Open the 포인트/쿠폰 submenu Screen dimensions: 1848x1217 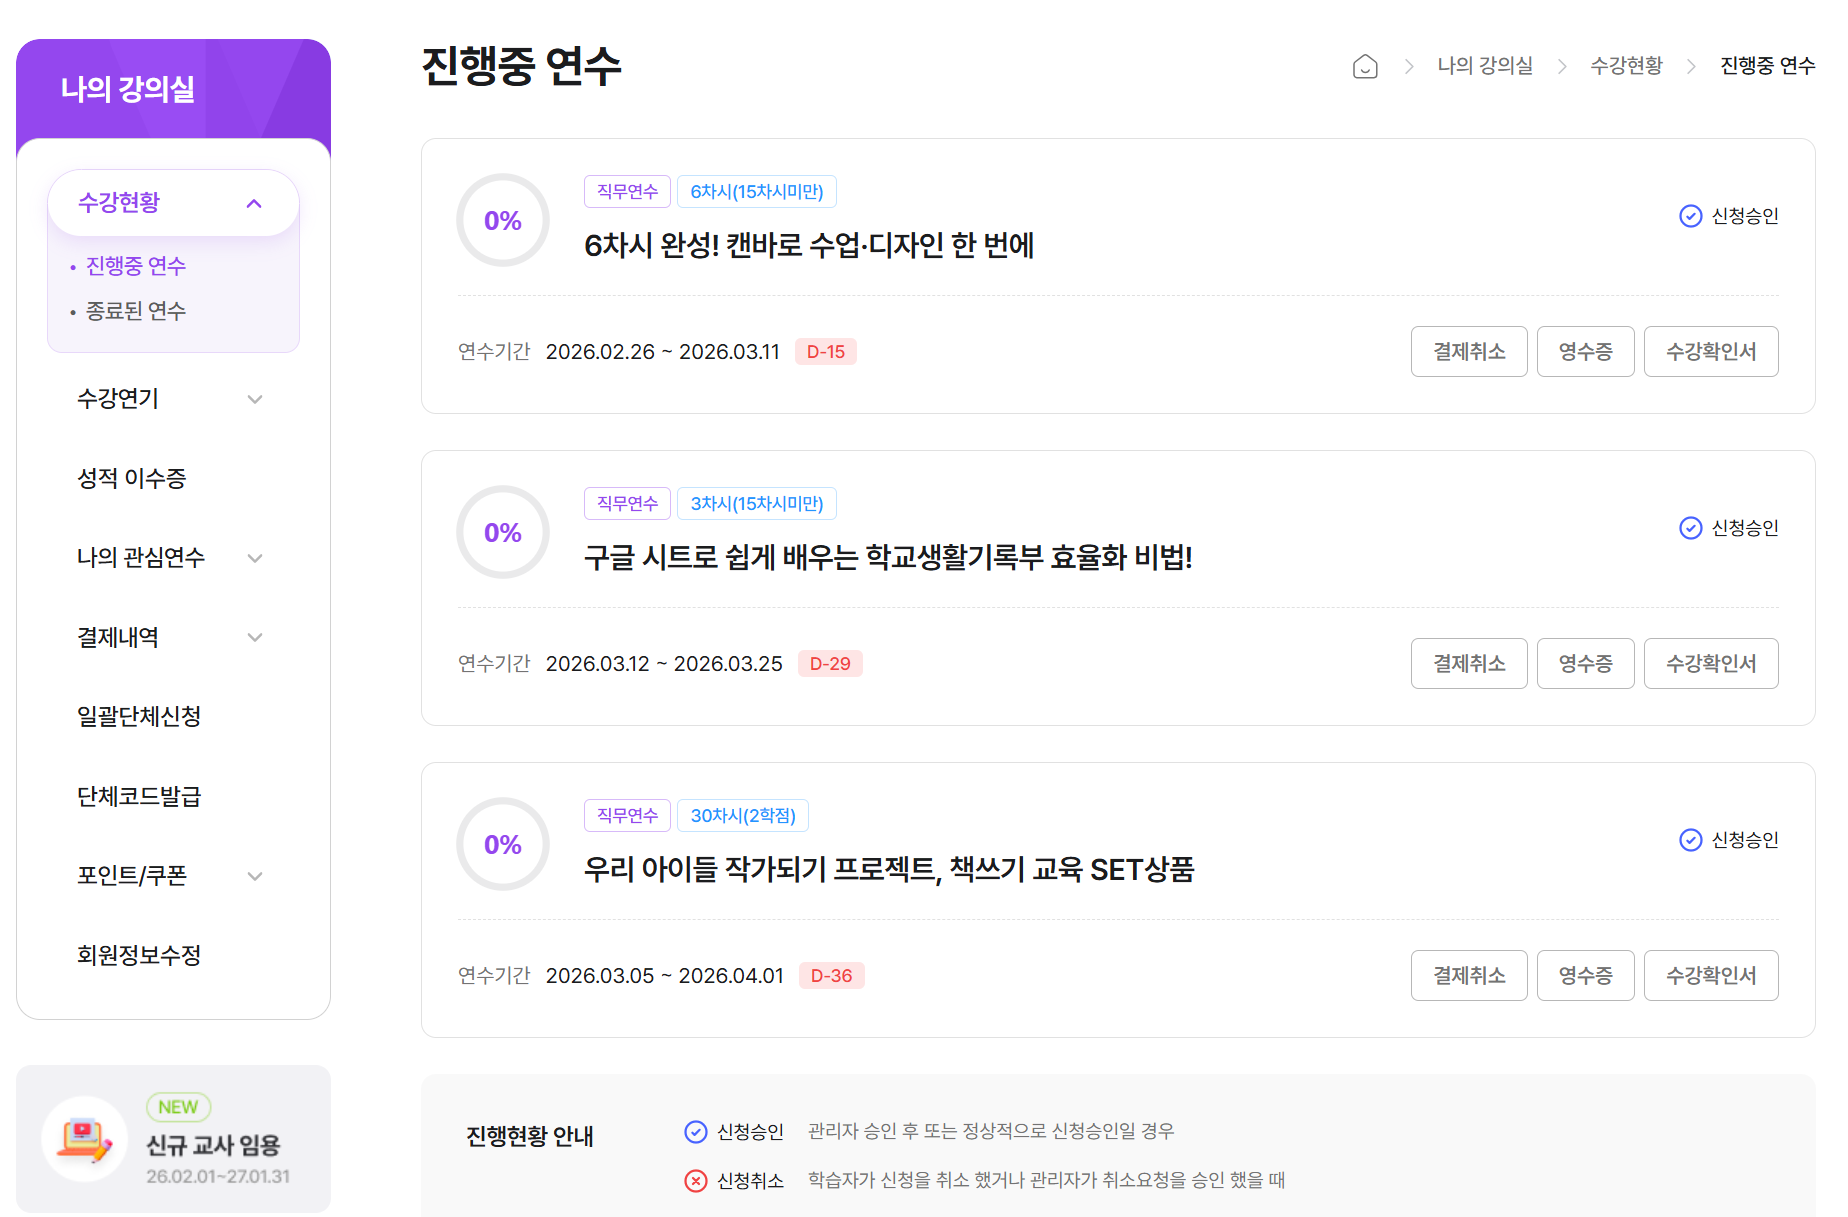[255, 876]
